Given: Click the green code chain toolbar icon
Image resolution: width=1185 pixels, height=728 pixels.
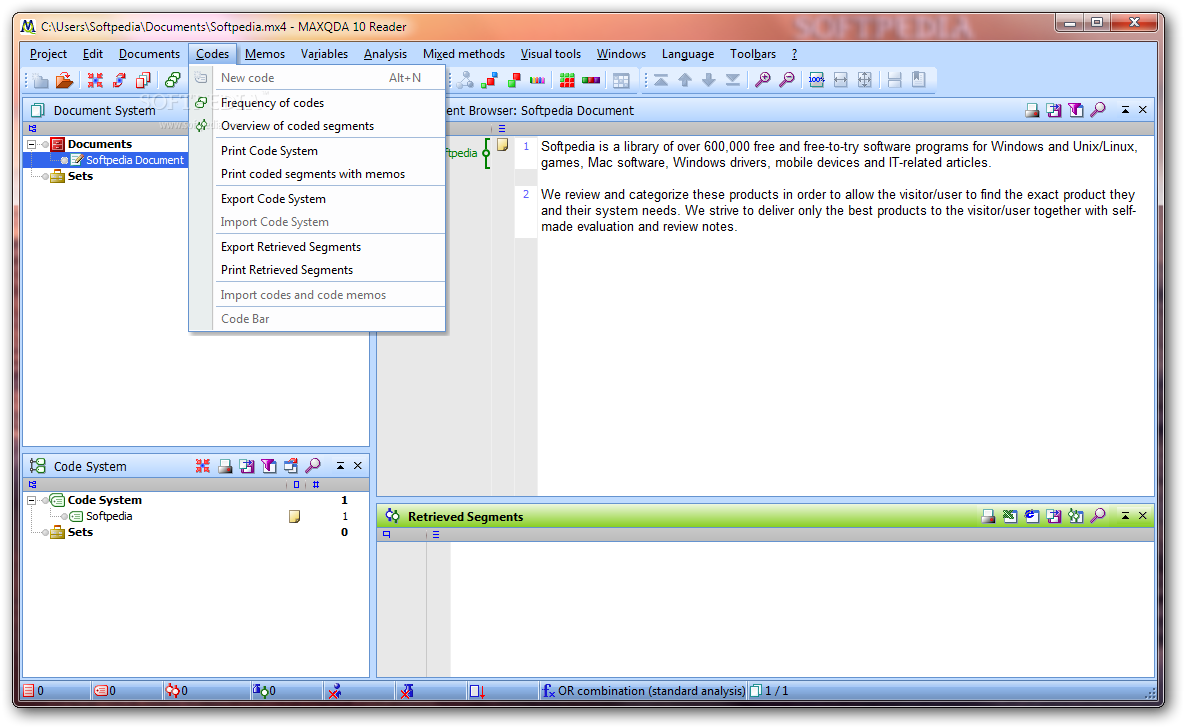Looking at the screenshot, I should [x=173, y=80].
